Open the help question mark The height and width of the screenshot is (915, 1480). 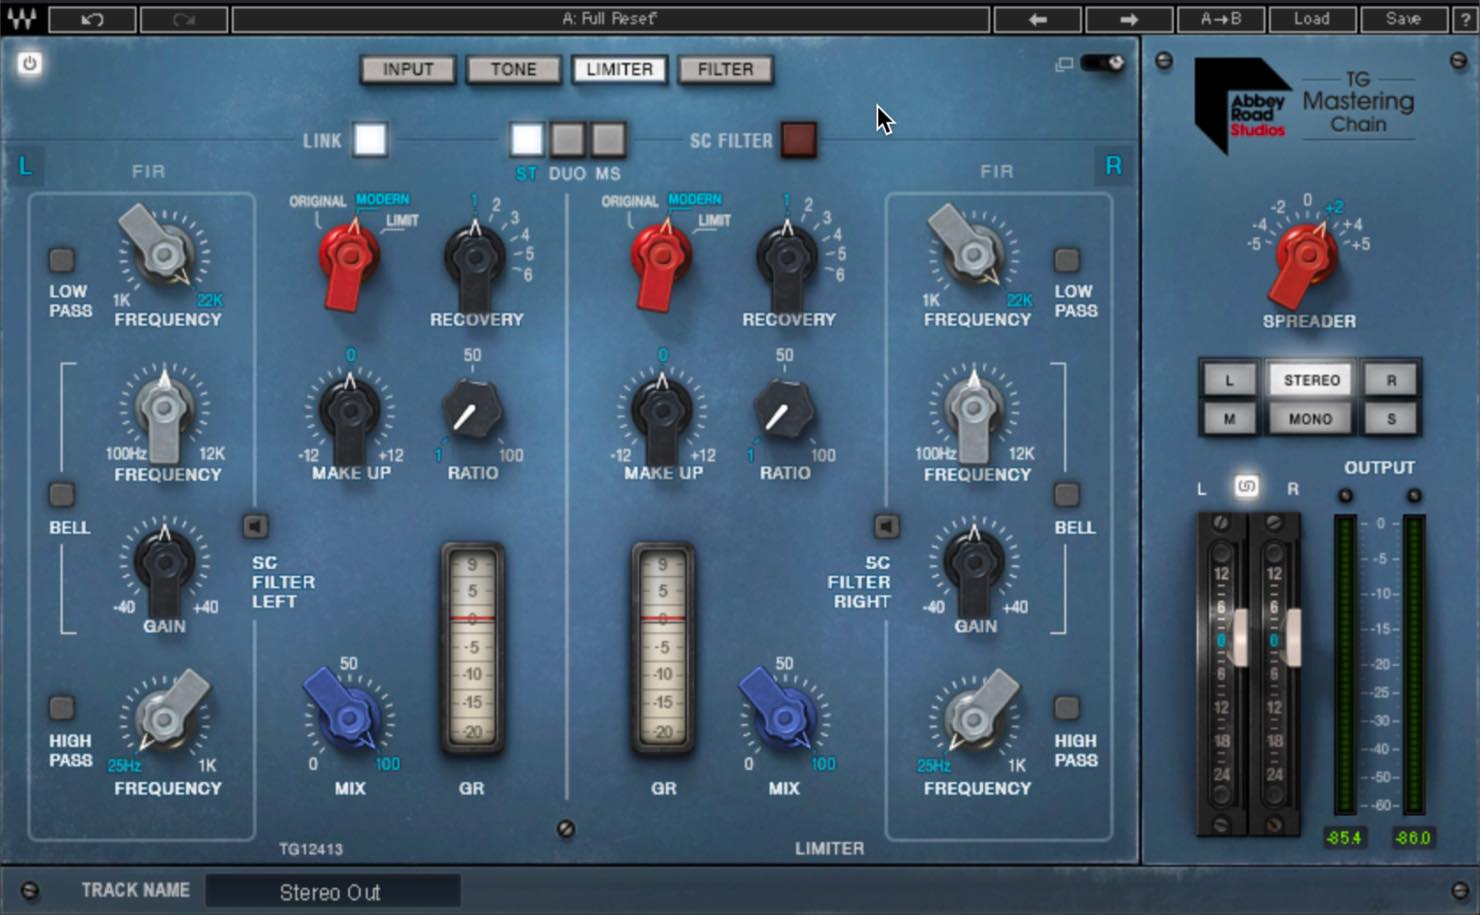coord(1465,19)
